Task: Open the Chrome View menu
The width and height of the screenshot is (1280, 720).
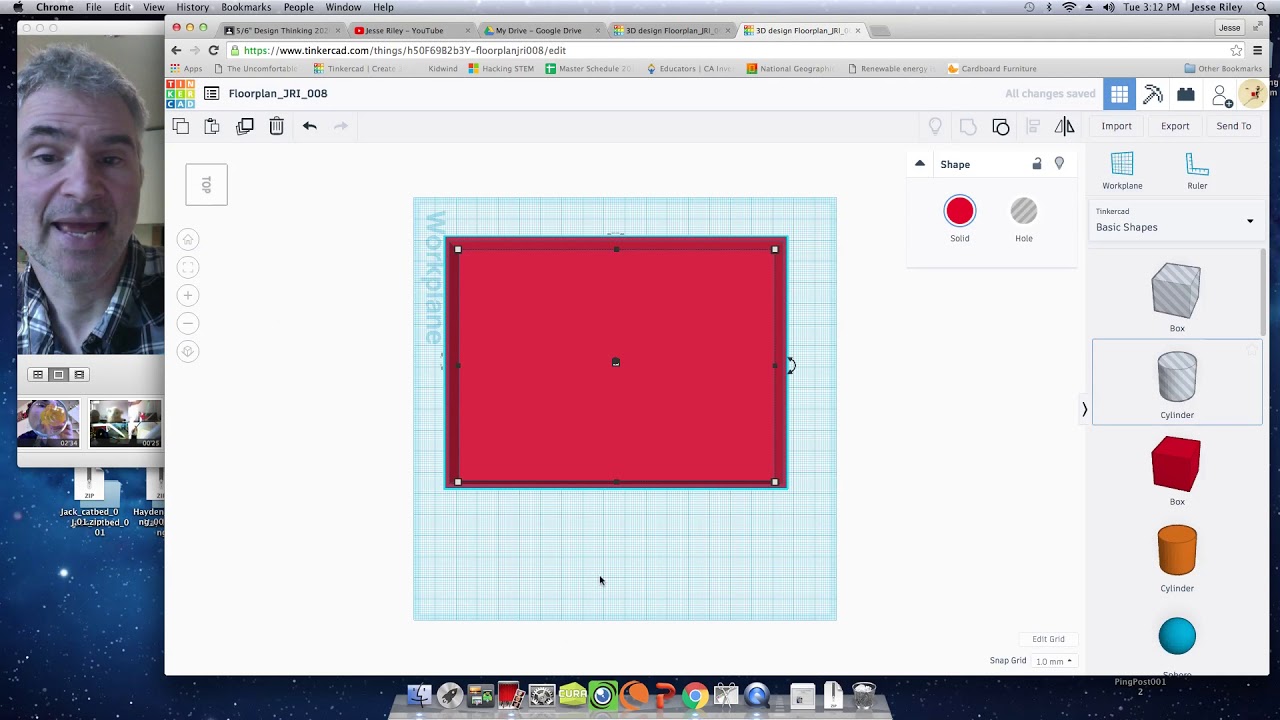Action: click(x=153, y=7)
